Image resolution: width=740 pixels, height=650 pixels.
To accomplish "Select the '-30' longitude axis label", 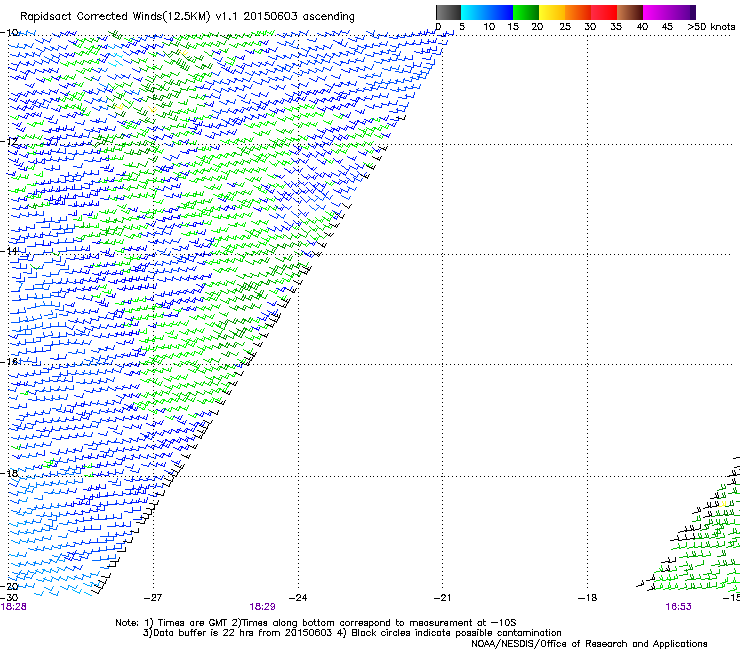I will coord(9,598).
